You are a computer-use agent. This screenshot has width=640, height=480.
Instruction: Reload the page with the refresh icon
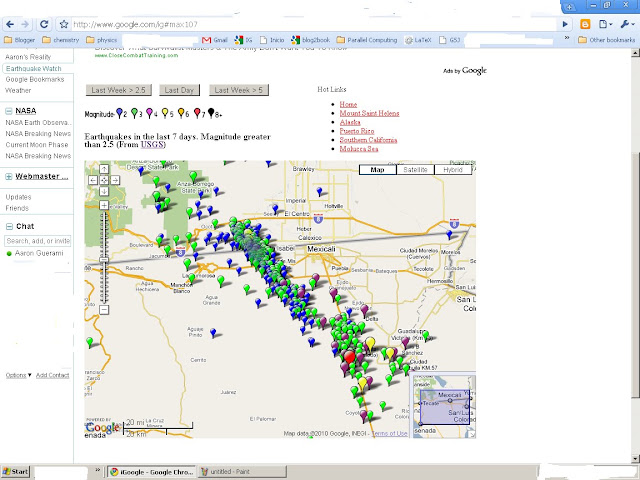[x=44, y=24]
